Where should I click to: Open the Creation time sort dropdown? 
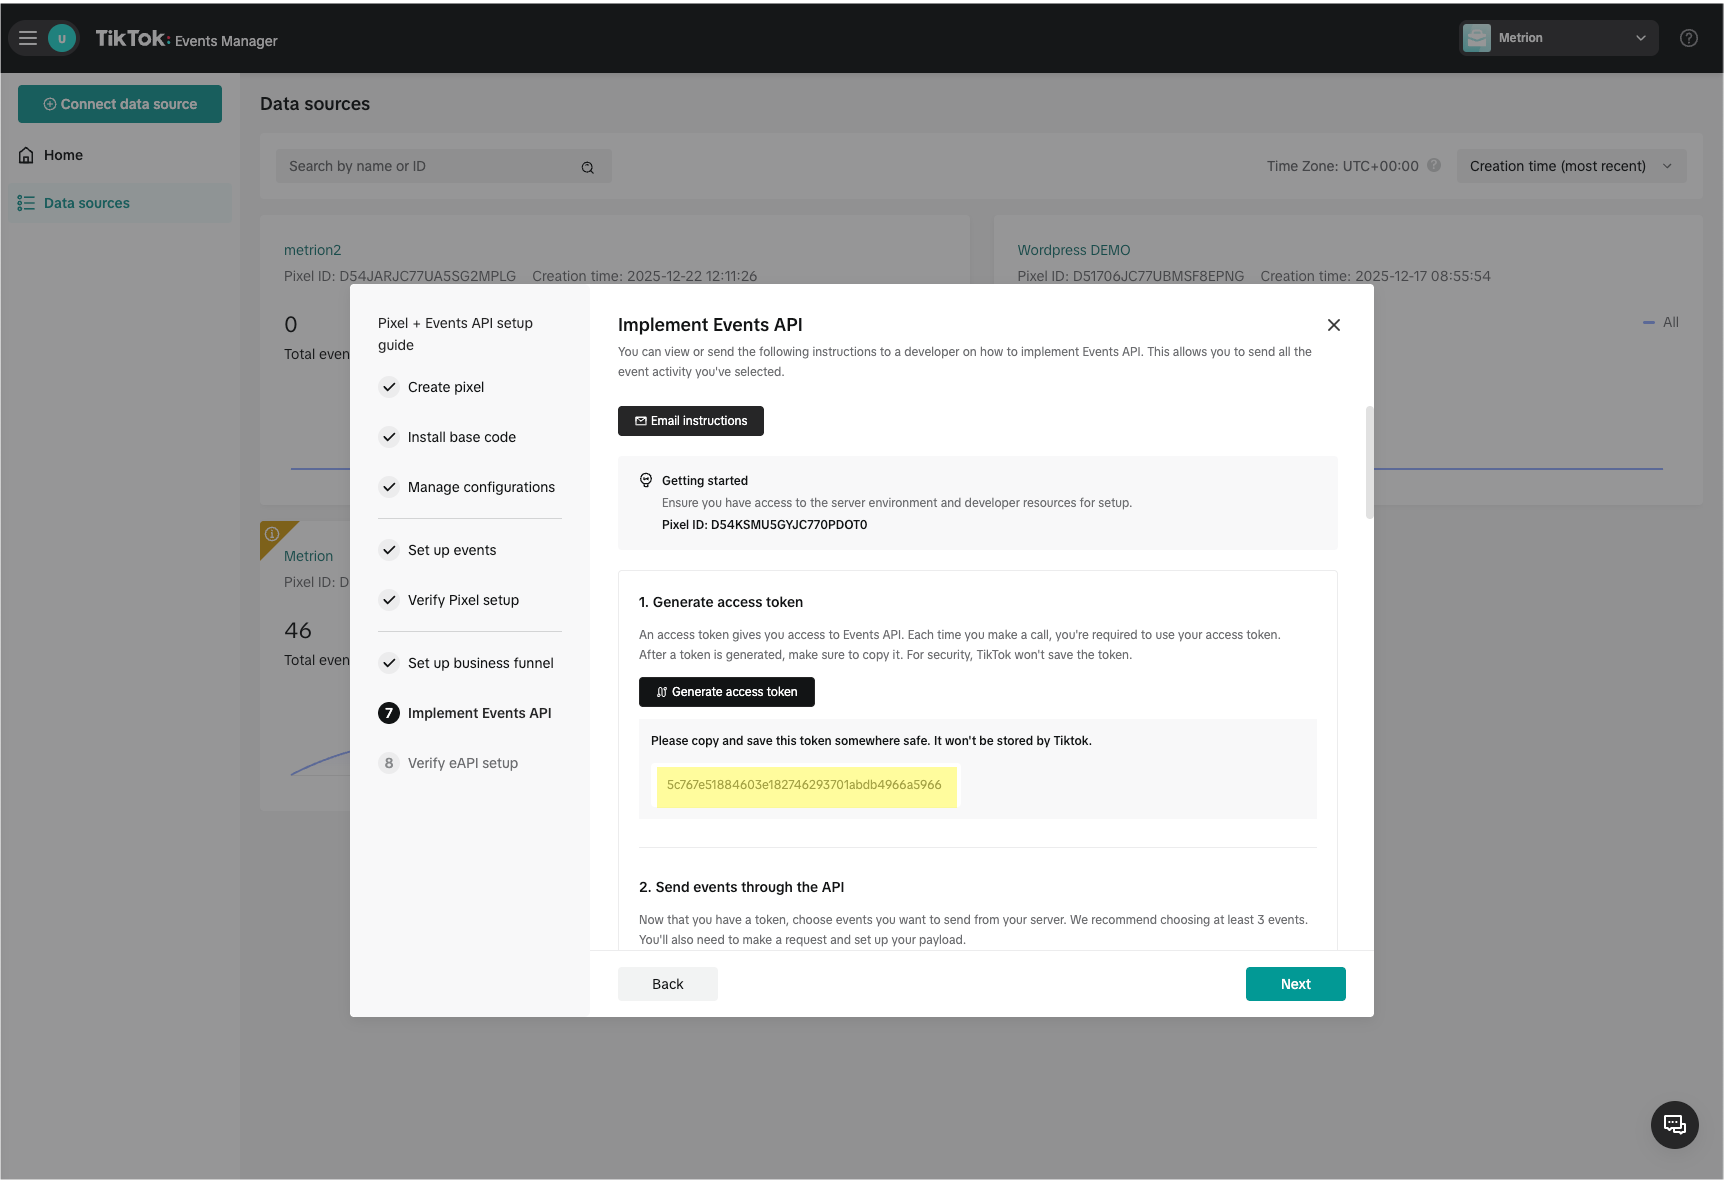click(x=1571, y=166)
